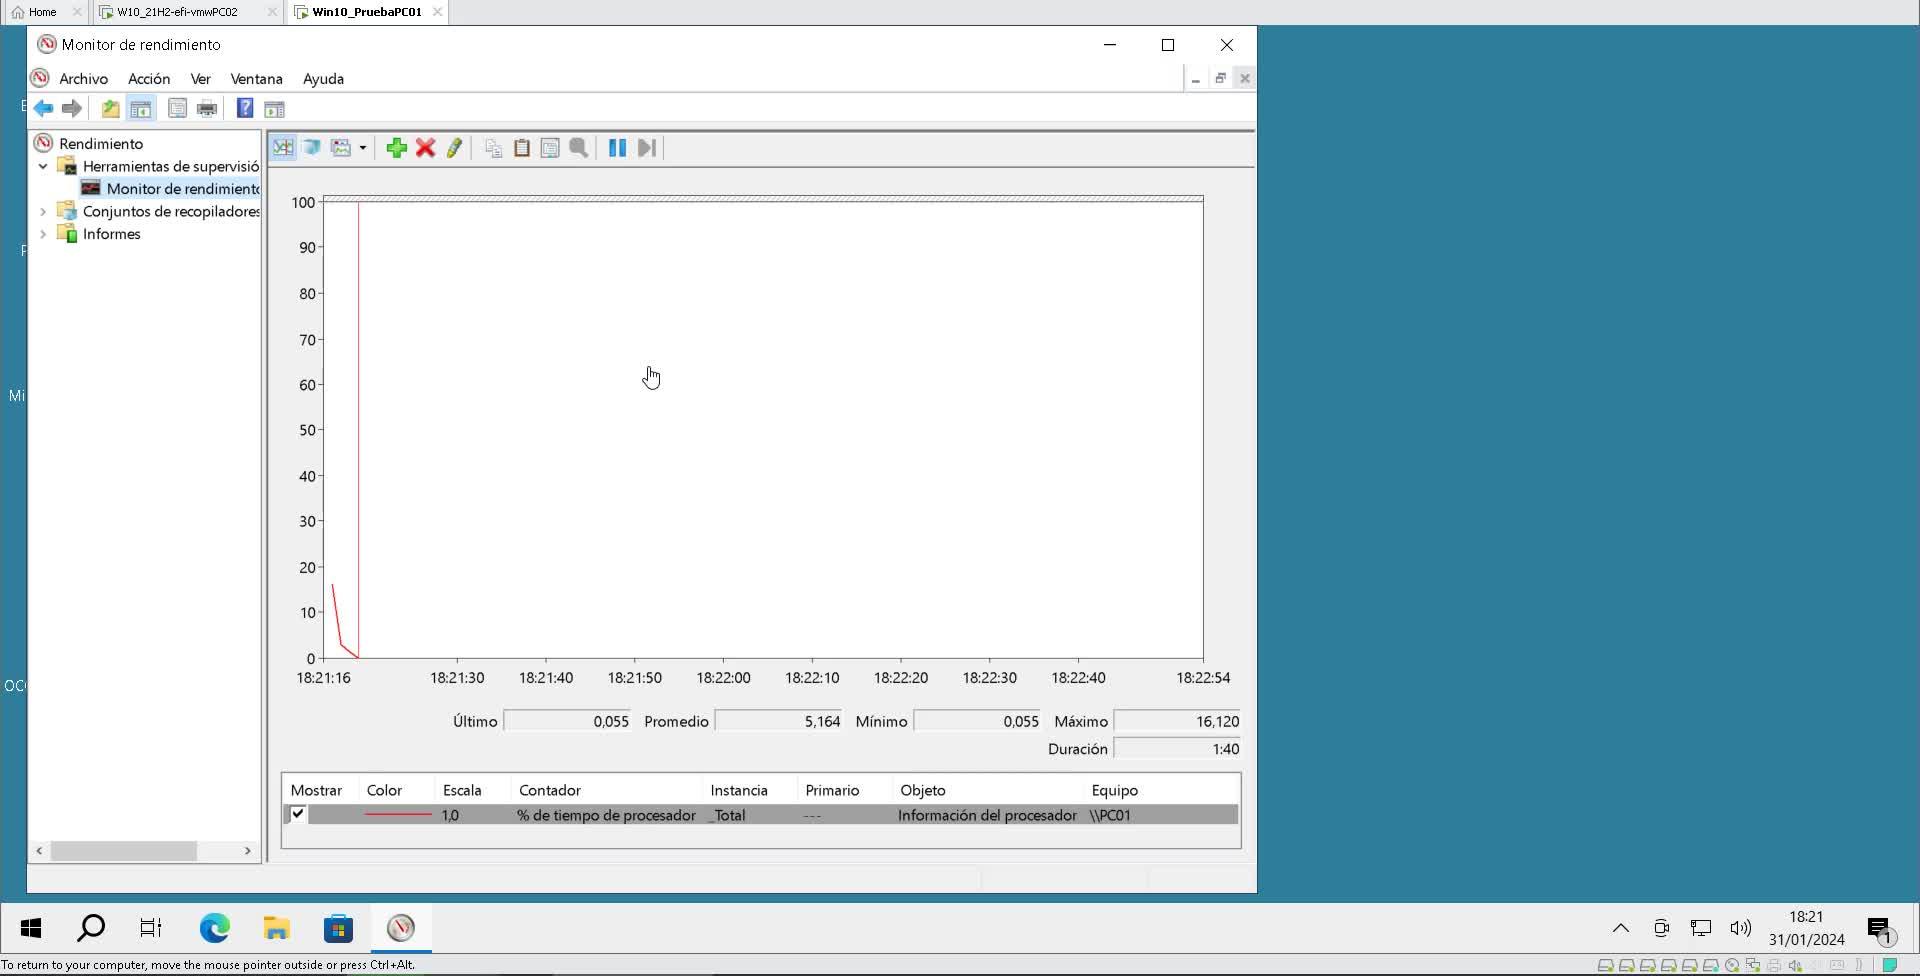Open the Ventana menu
Image resolution: width=1920 pixels, height=976 pixels.
click(x=256, y=79)
